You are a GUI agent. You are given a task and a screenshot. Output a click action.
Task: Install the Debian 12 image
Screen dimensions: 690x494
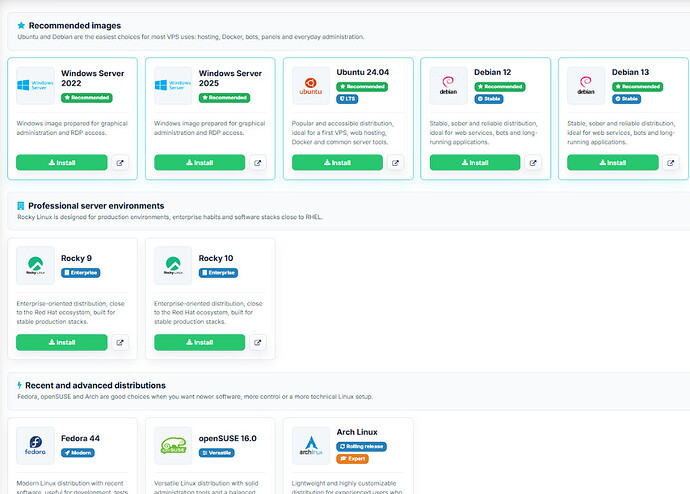click(x=475, y=162)
